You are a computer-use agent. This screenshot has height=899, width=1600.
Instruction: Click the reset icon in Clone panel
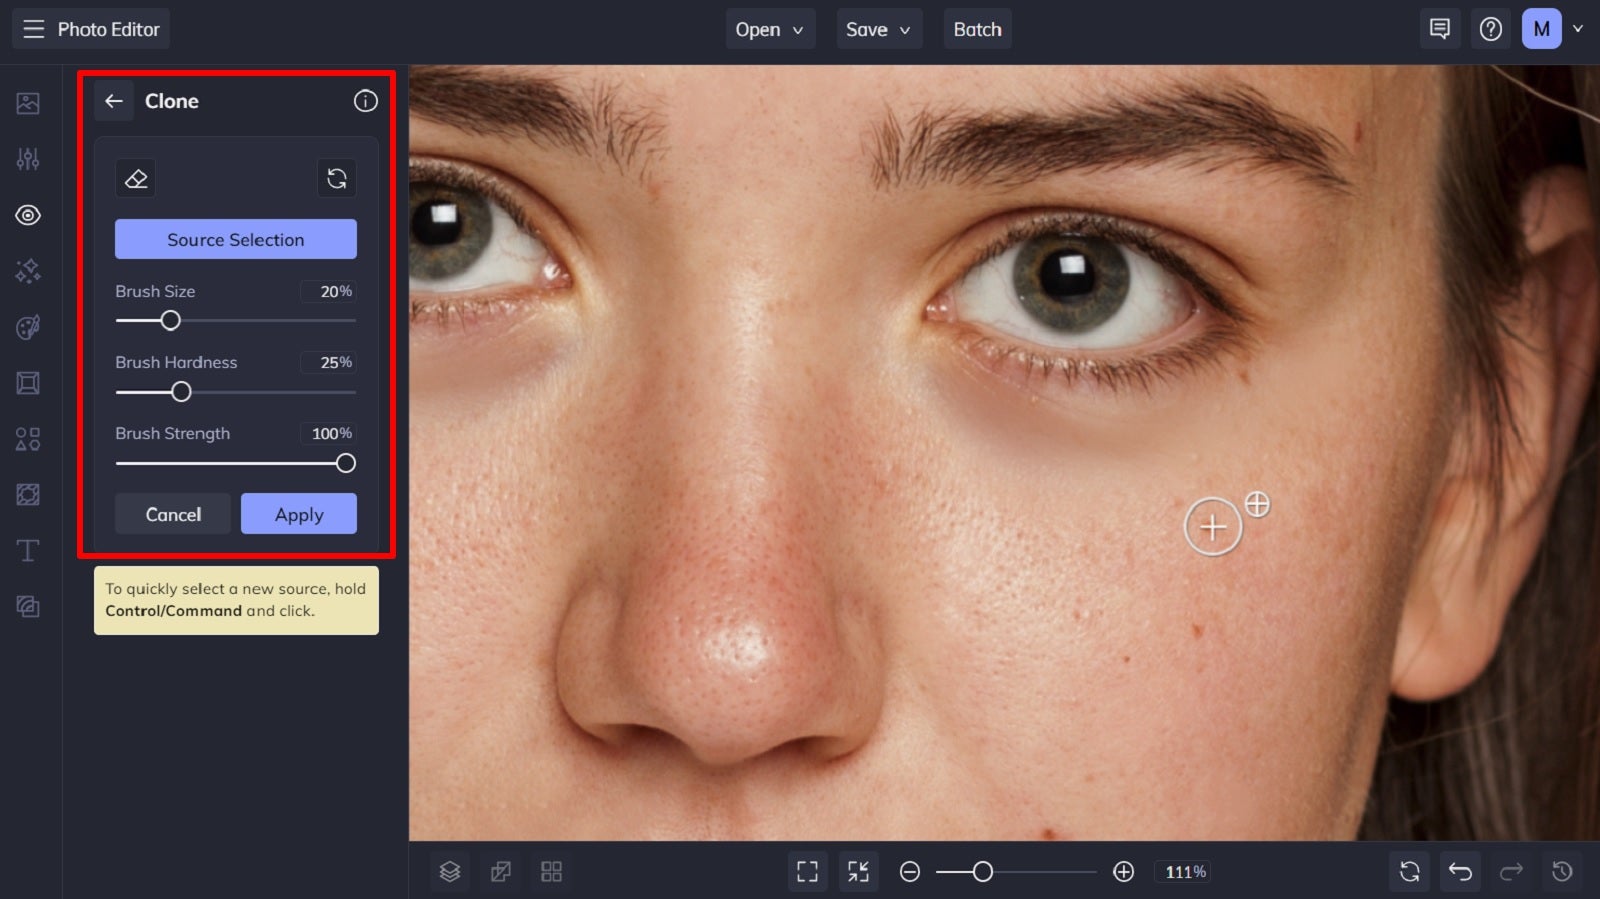337,179
